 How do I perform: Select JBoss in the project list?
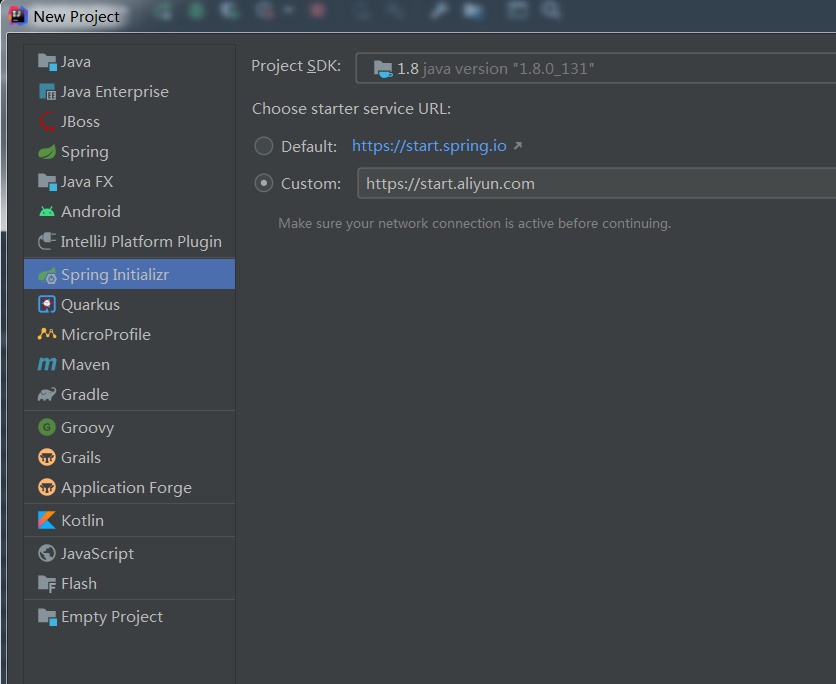click(130, 122)
